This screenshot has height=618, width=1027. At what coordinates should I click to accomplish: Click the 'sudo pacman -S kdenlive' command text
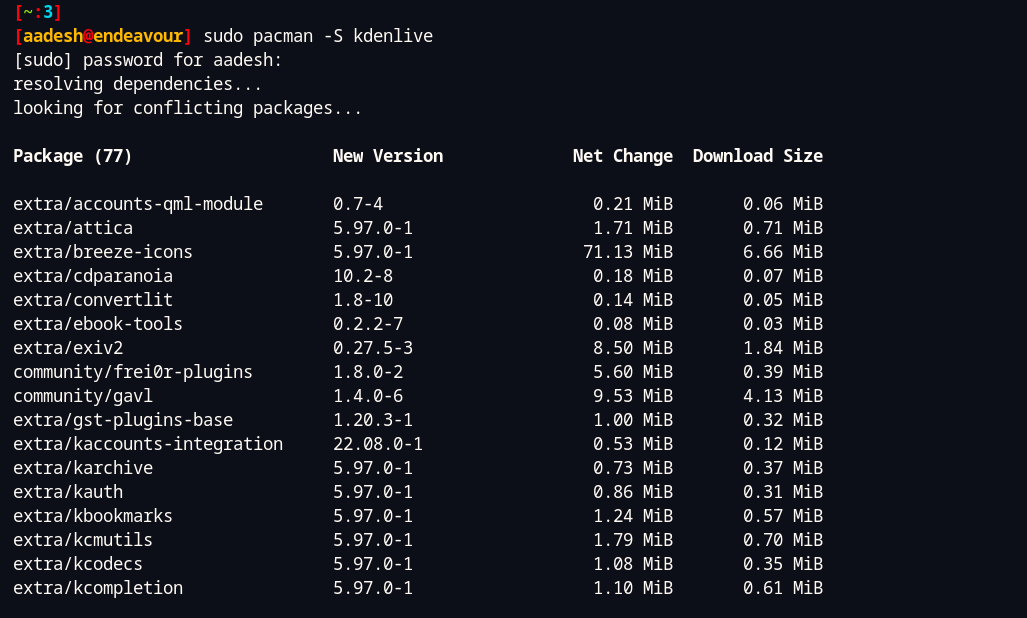click(x=317, y=36)
